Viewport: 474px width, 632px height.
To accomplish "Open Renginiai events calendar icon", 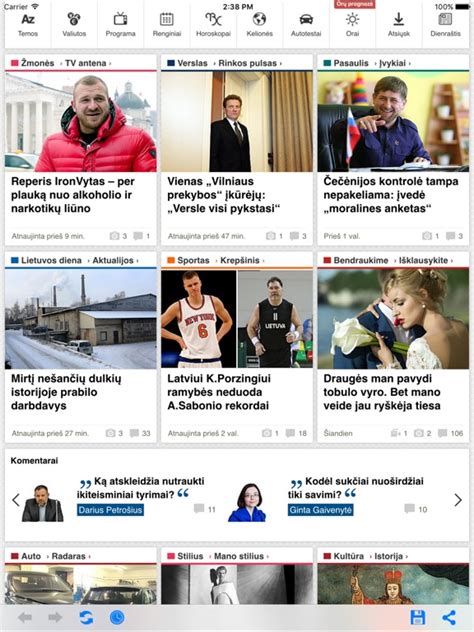I will (x=166, y=19).
